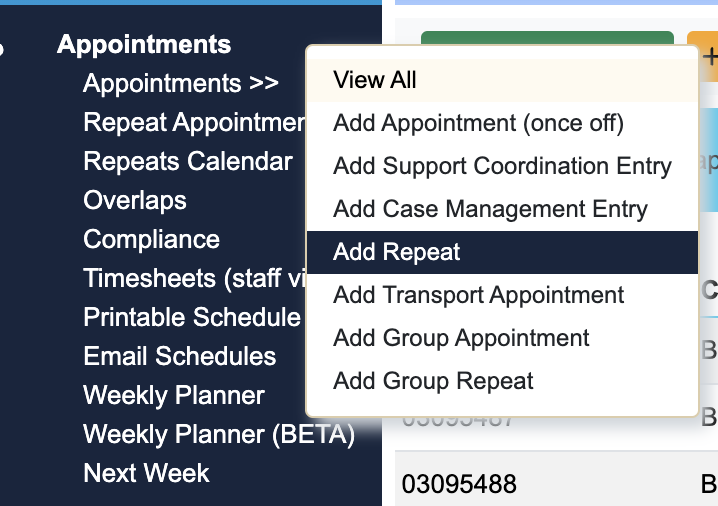Screen dimensions: 718x506
Task: Open the Overlaps page
Action: [135, 200]
